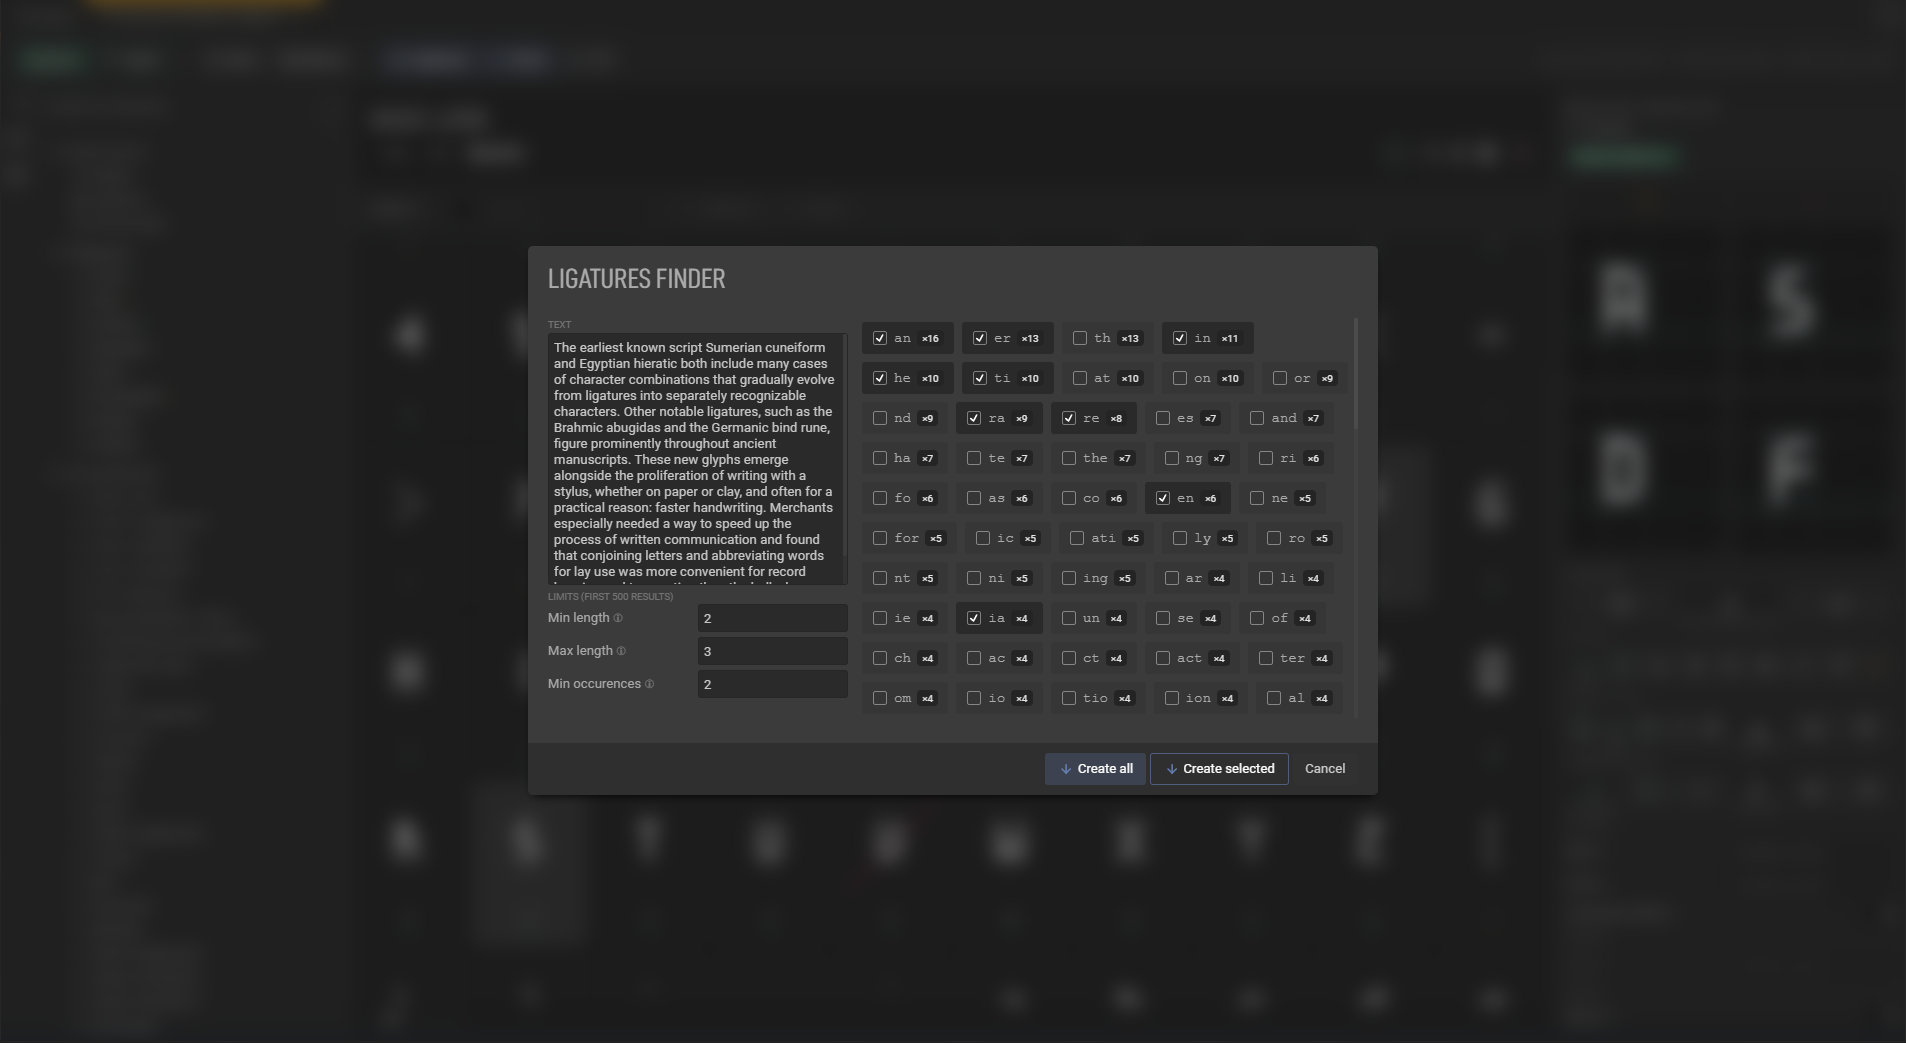Screen dimensions: 1906x1043
Task: Check the 'or' ligature checkbox
Action: pos(1280,378)
